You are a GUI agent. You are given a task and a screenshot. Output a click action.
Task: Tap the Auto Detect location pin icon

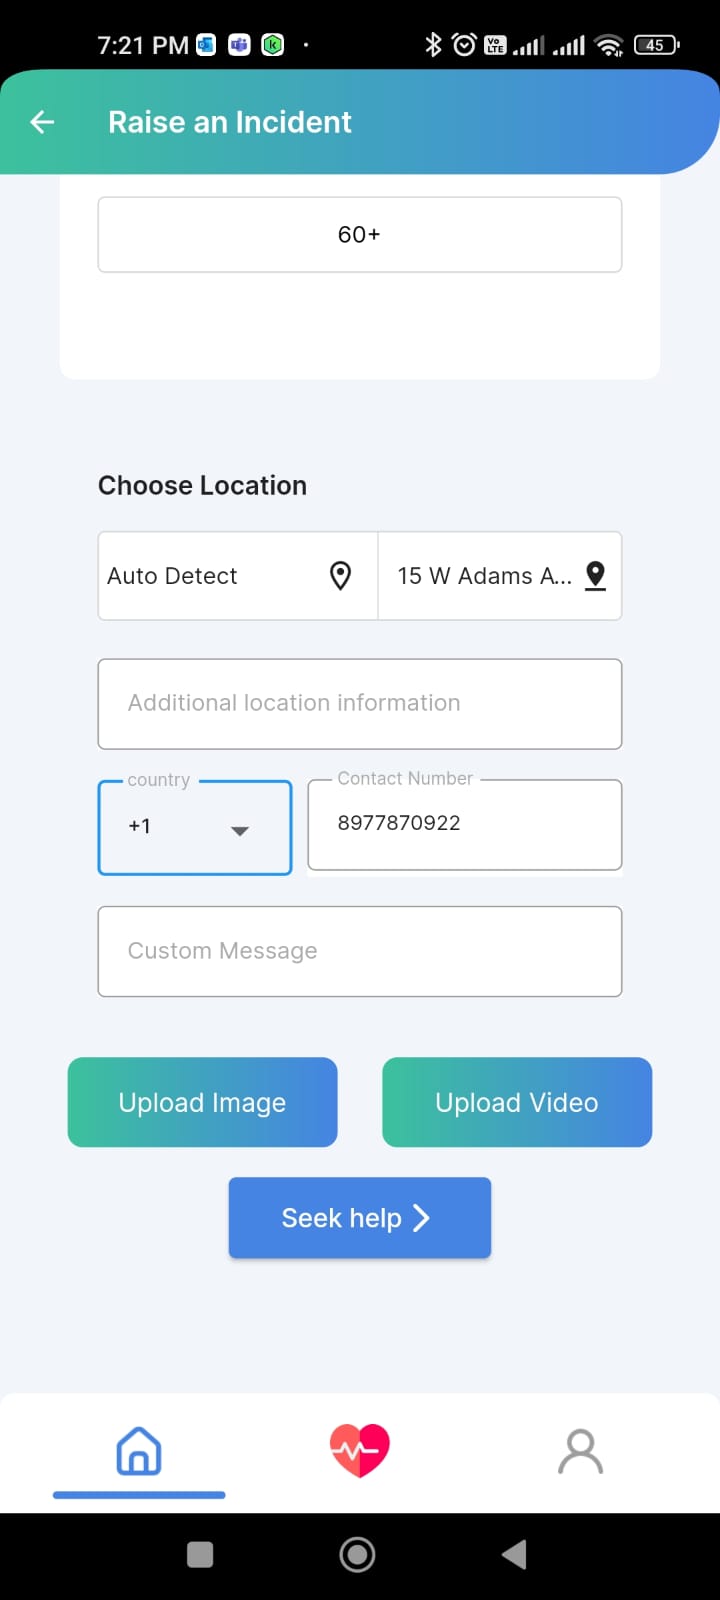pos(340,576)
